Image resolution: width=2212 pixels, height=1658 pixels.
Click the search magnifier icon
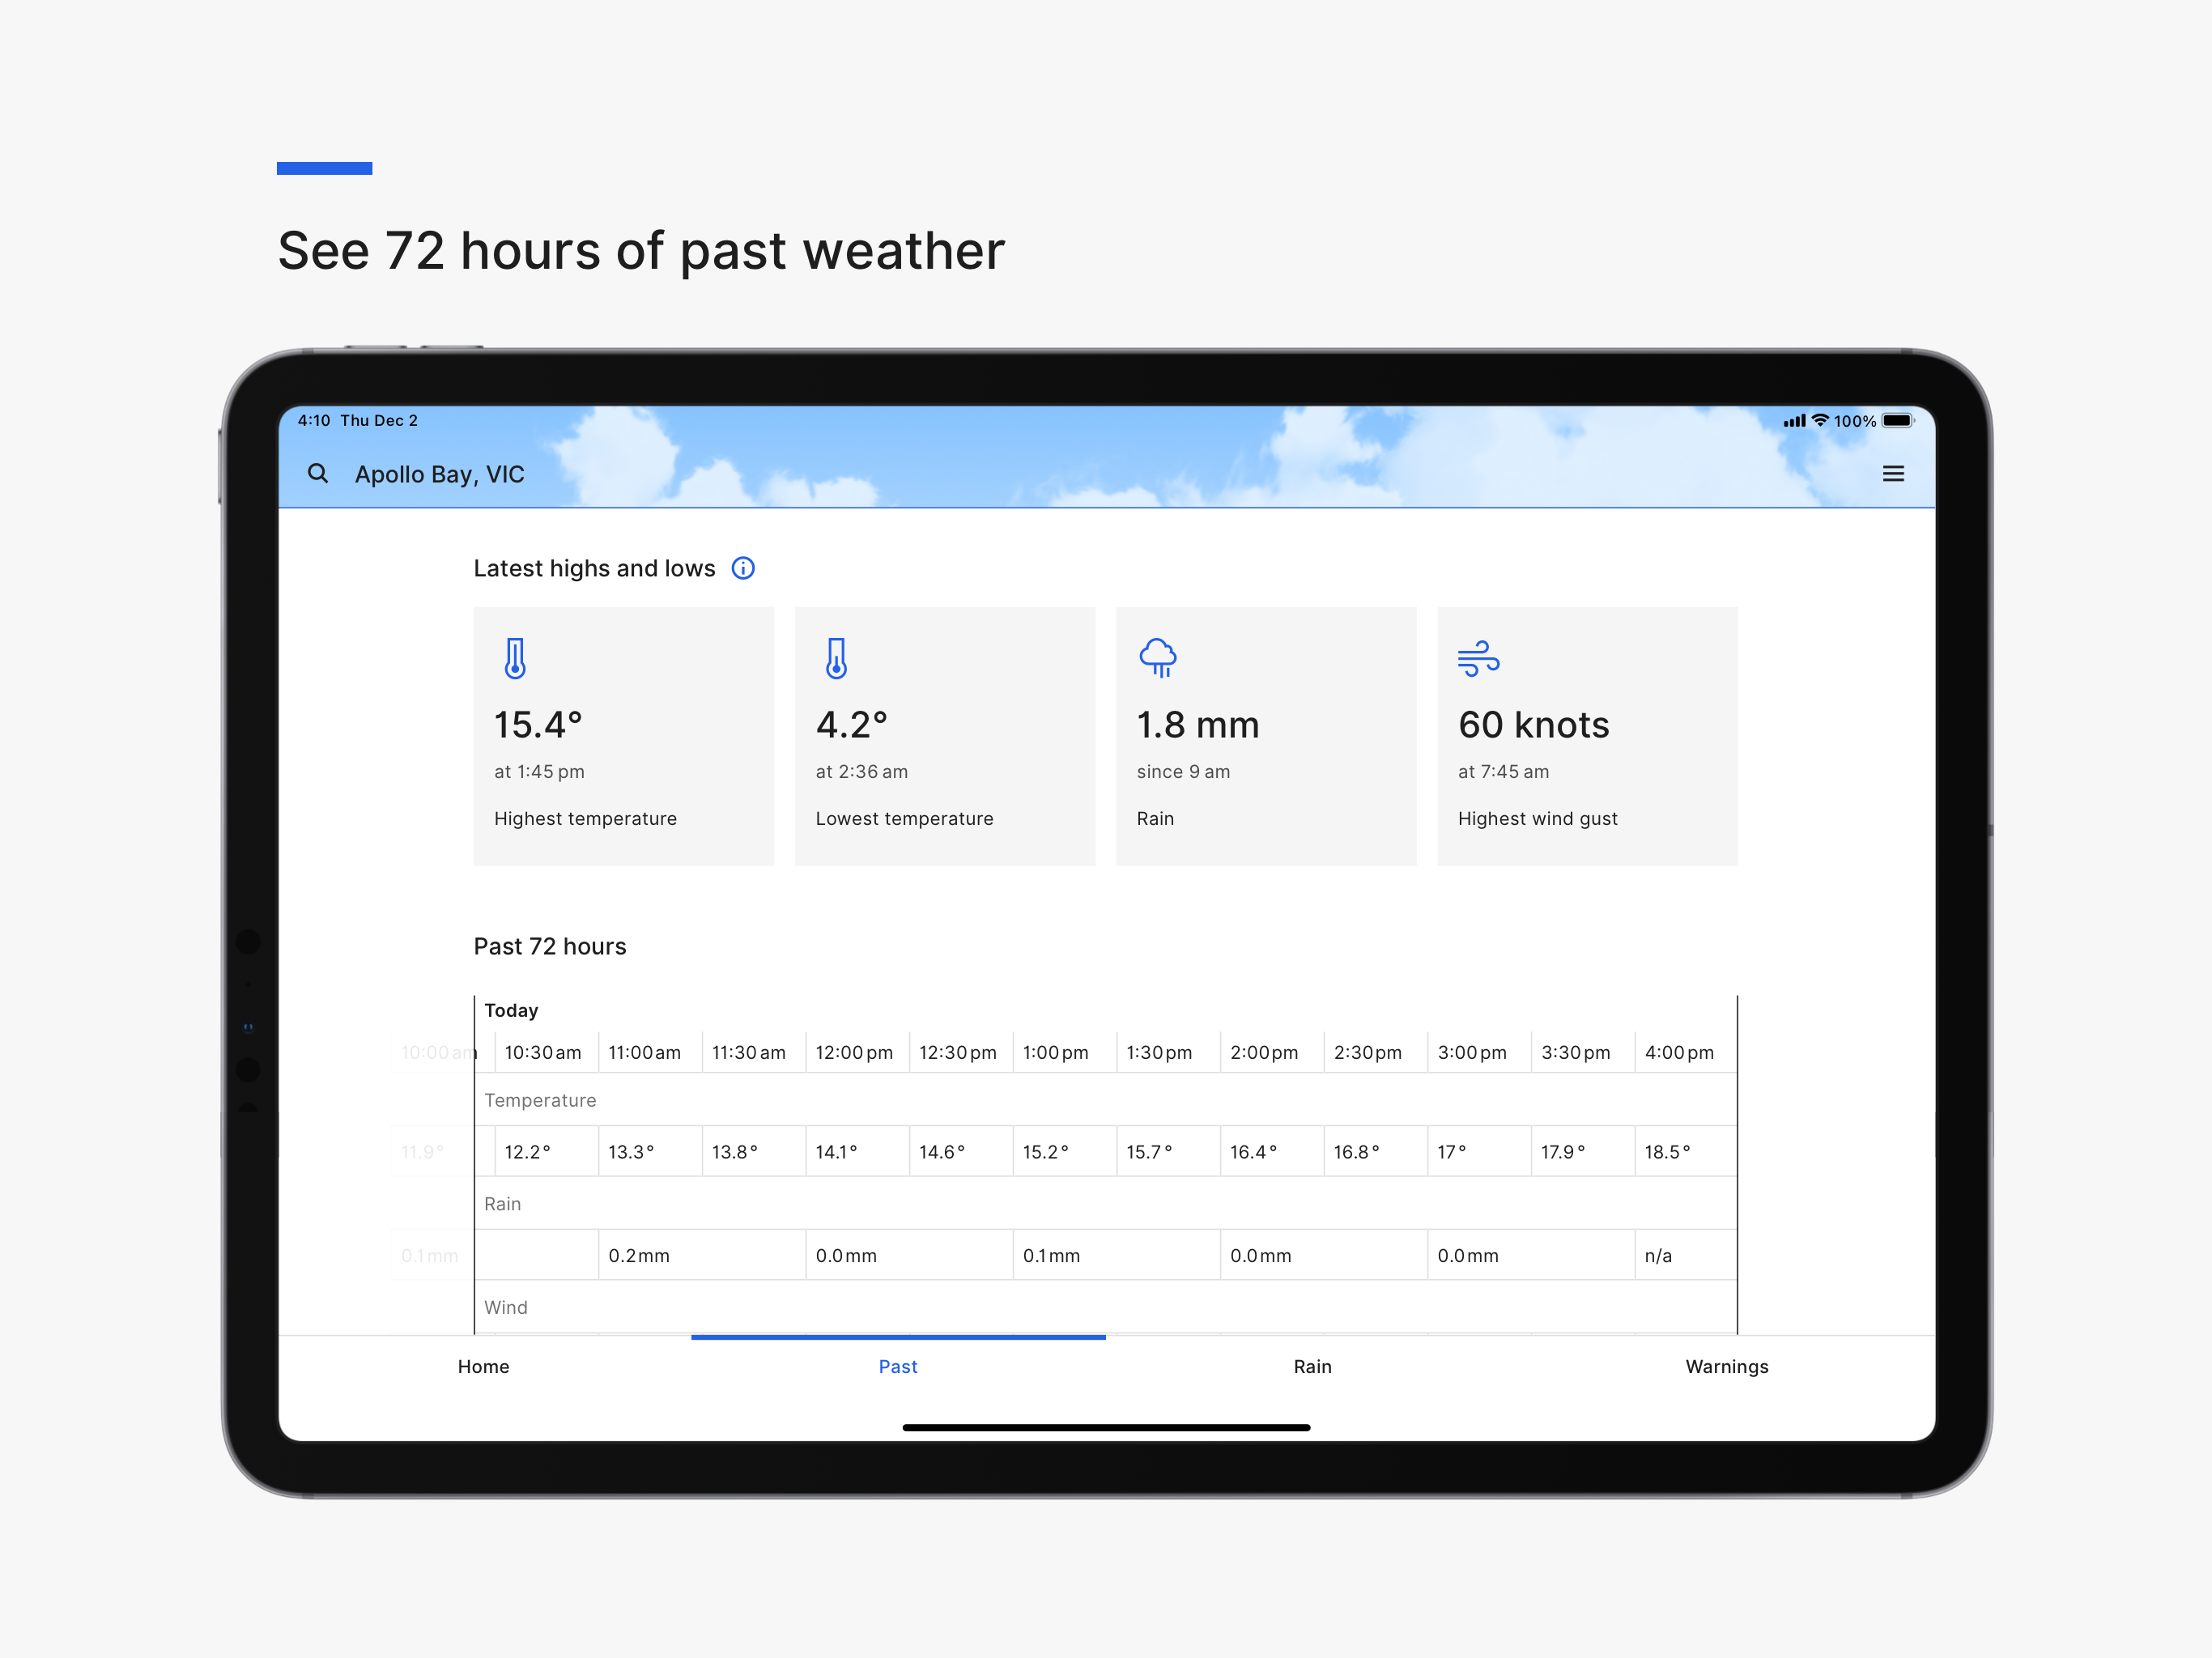click(x=317, y=473)
